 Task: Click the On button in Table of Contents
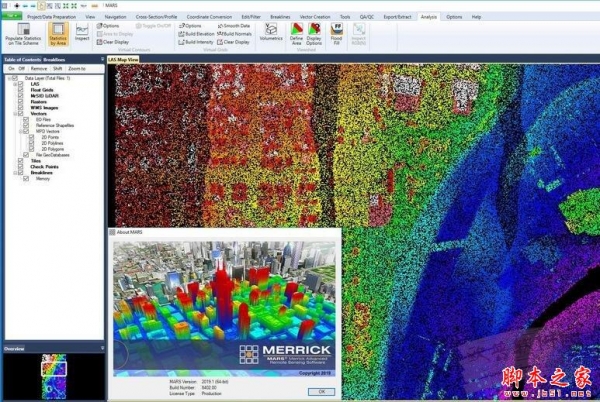pyautogui.click(x=11, y=68)
